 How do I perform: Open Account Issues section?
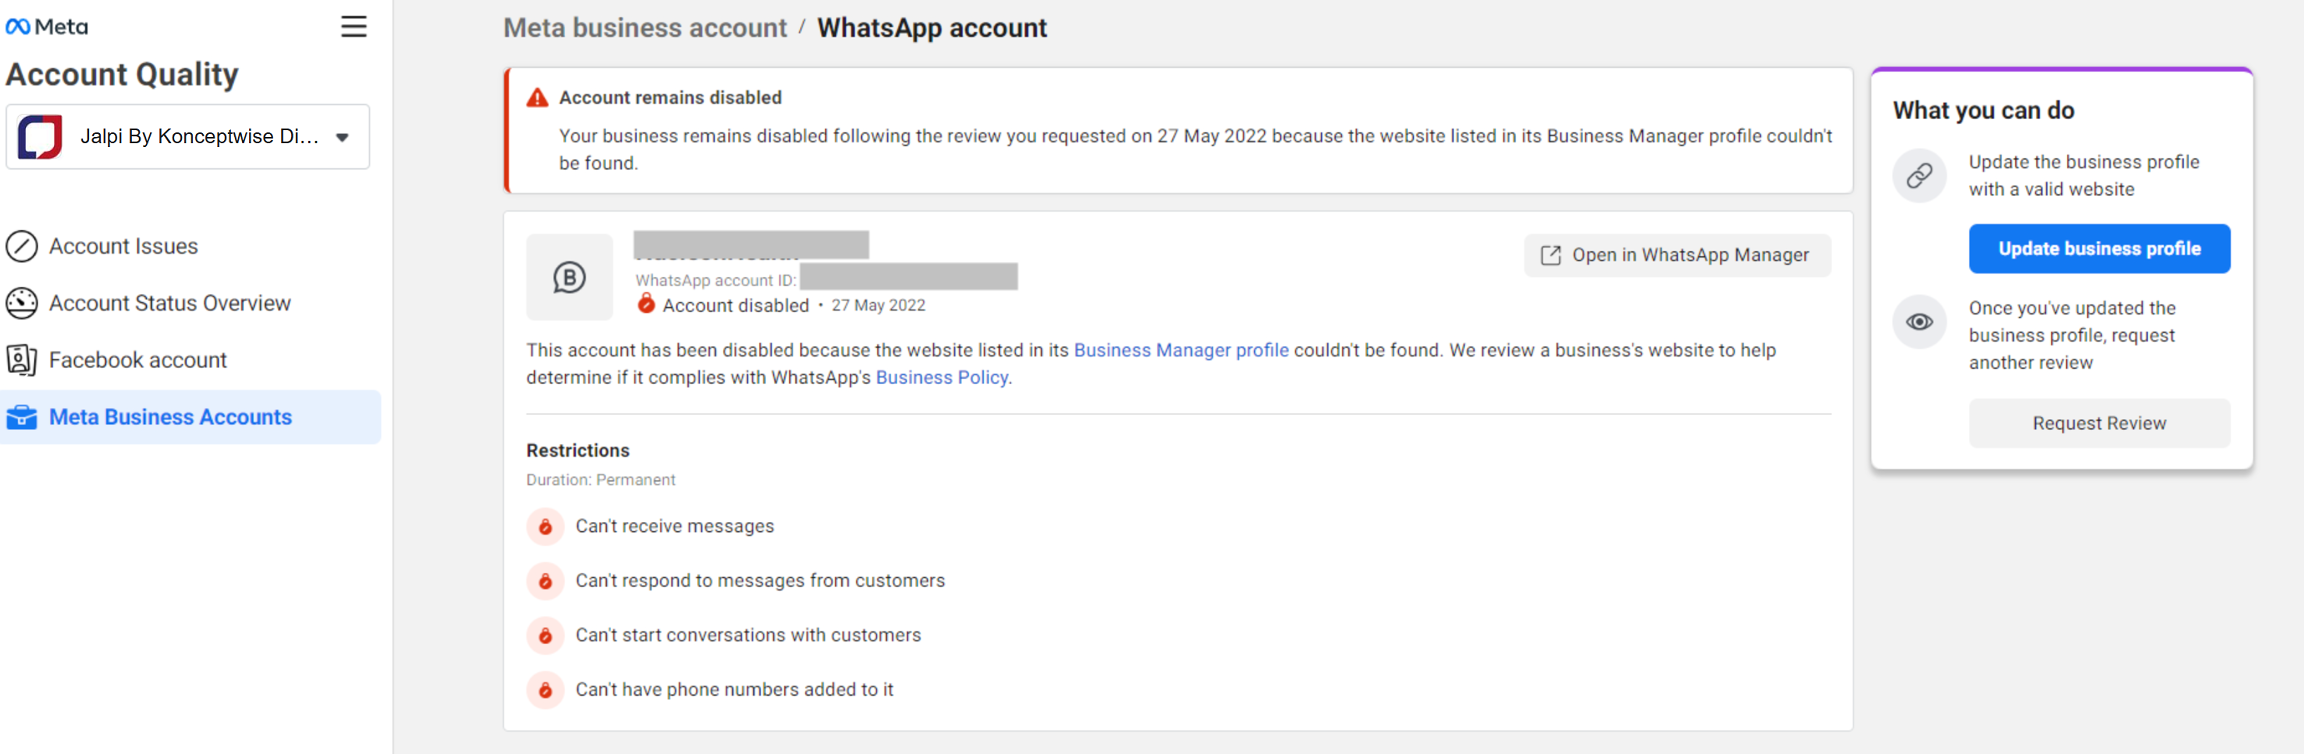click(x=123, y=246)
